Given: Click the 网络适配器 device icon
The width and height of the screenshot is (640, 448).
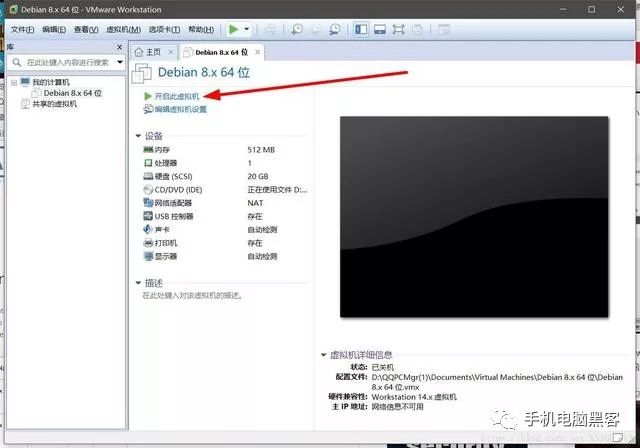Looking at the screenshot, I should [x=148, y=203].
